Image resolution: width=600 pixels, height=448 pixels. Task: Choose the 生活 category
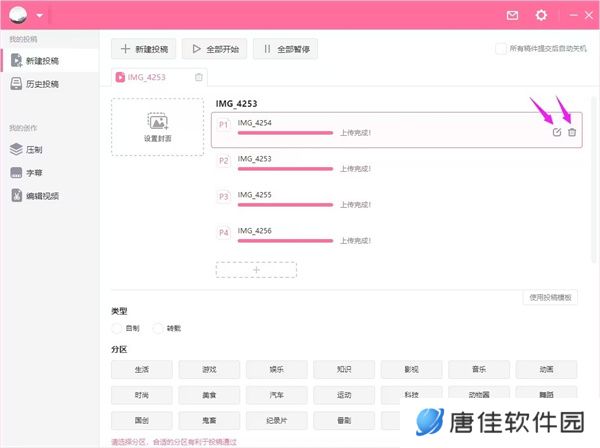(x=142, y=369)
